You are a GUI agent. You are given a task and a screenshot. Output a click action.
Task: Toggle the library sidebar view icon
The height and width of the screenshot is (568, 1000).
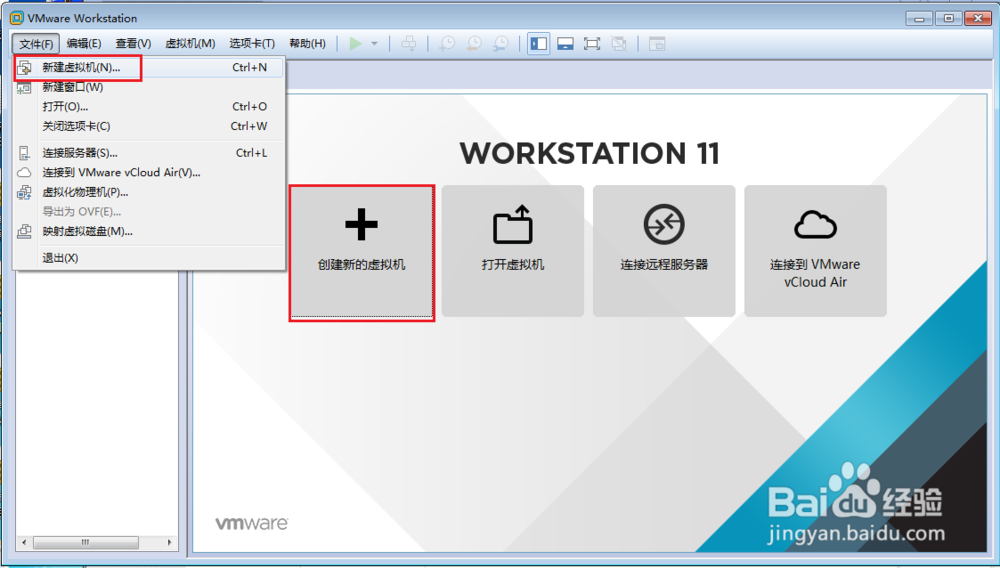click(539, 43)
